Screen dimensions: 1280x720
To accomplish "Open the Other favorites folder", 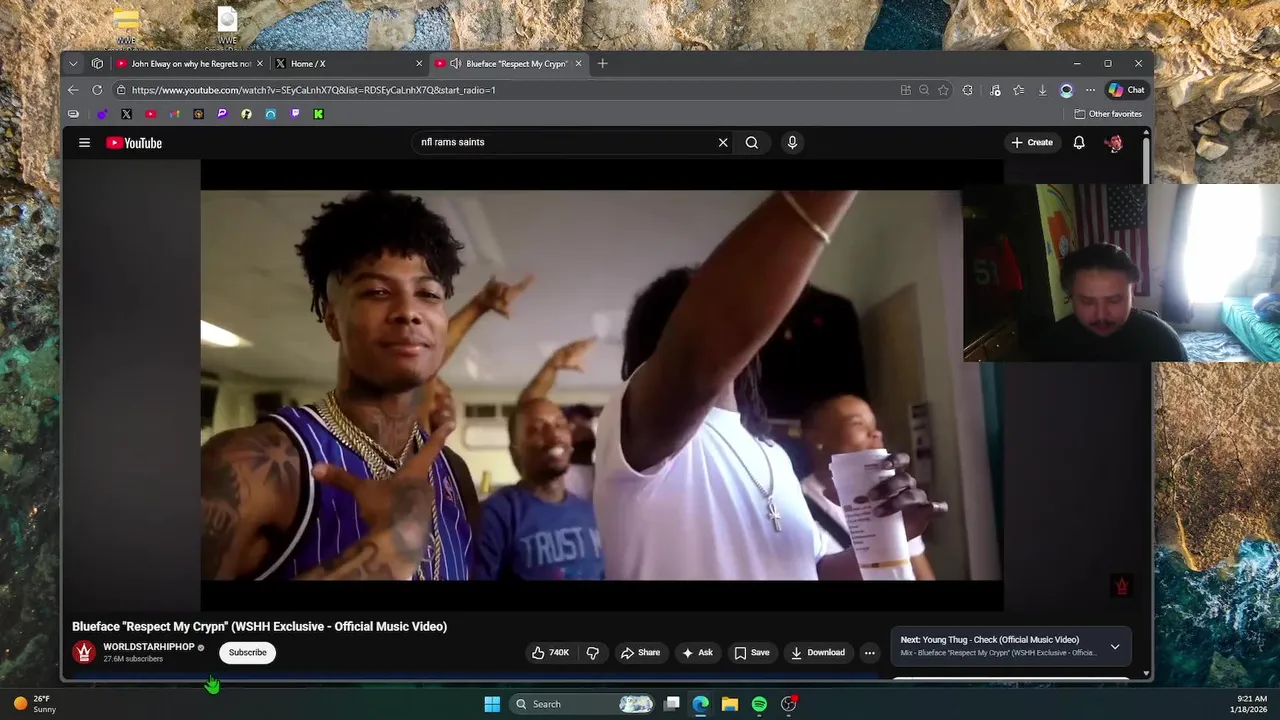I will click(x=1108, y=114).
